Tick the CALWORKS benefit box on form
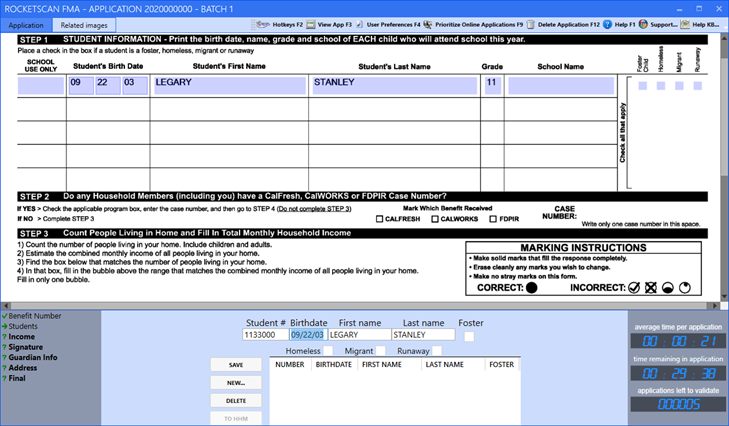729x426 pixels. pos(435,219)
